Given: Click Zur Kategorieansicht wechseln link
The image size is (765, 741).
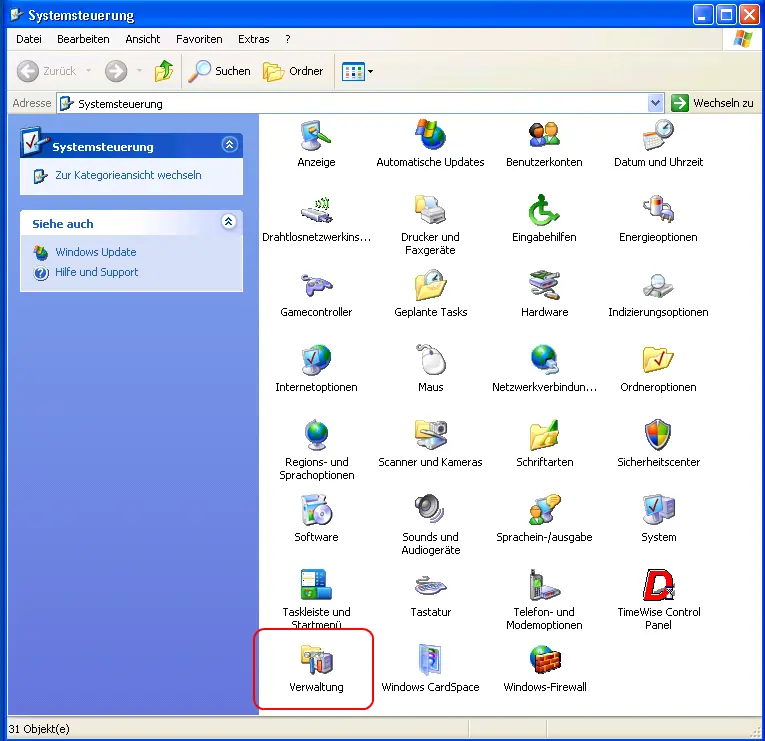Looking at the screenshot, I should click(128, 175).
